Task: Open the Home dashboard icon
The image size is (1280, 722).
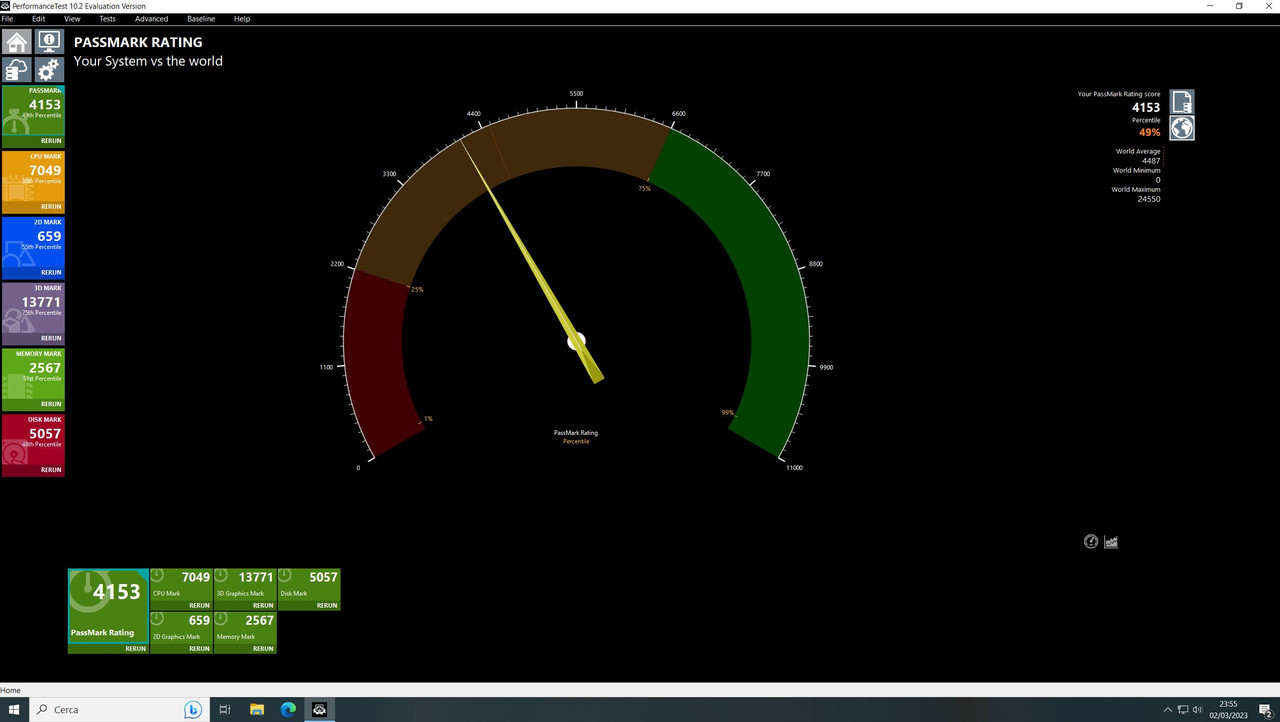Action: (x=17, y=41)
